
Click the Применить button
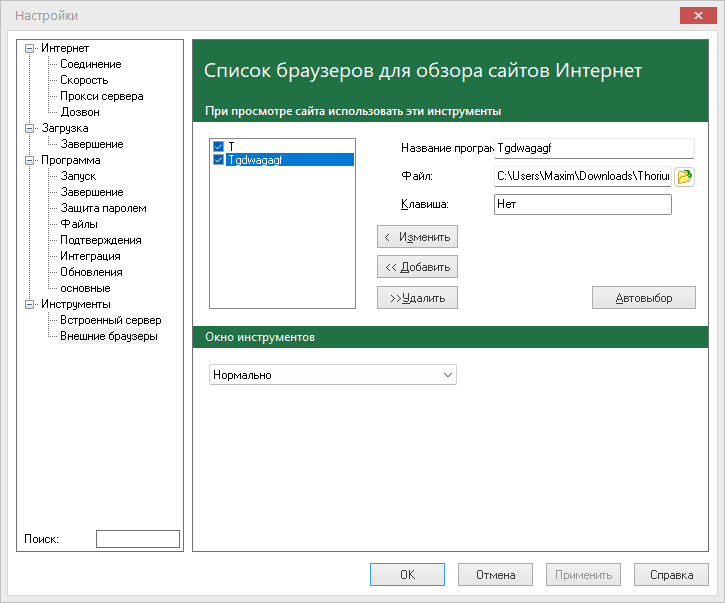(583, 574)
